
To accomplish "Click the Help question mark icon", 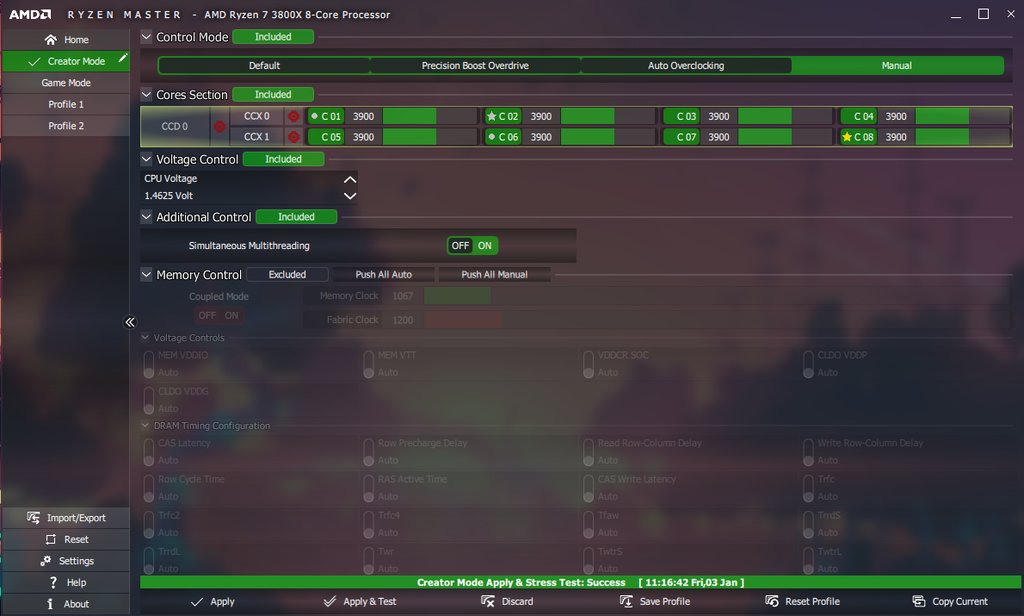I will click(x=53, y=582).
